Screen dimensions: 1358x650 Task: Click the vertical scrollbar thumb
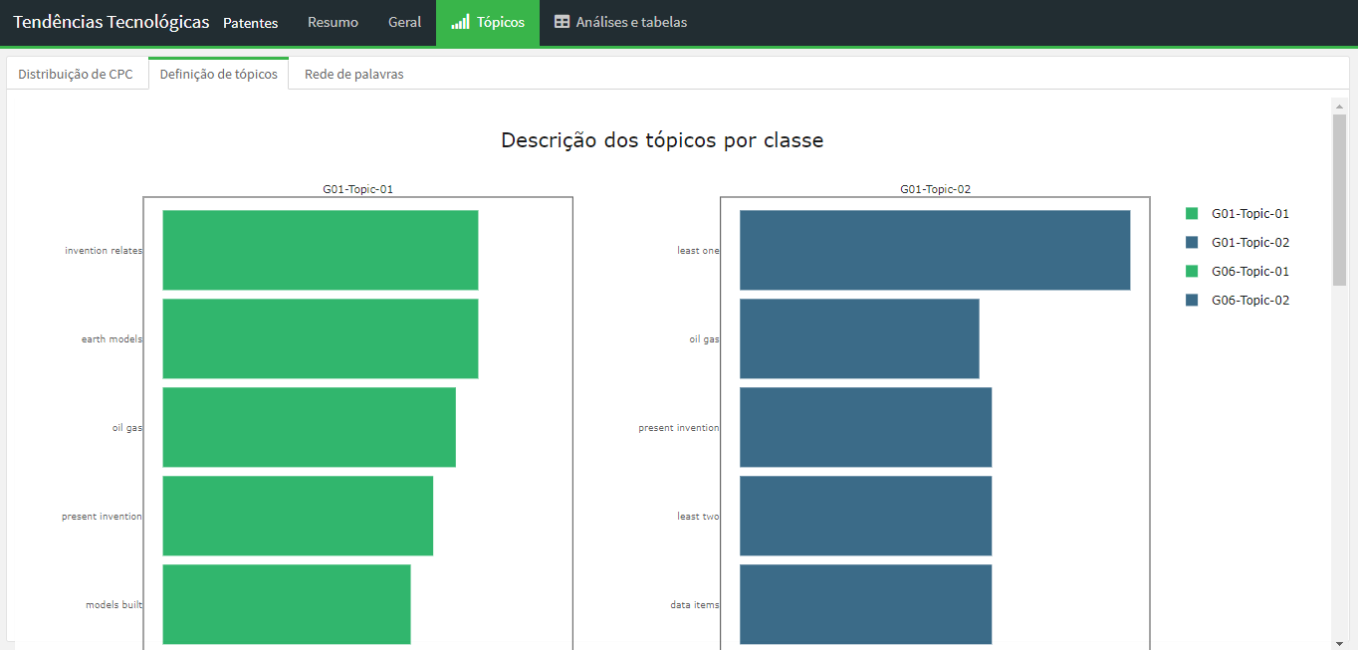(1339, 200)
